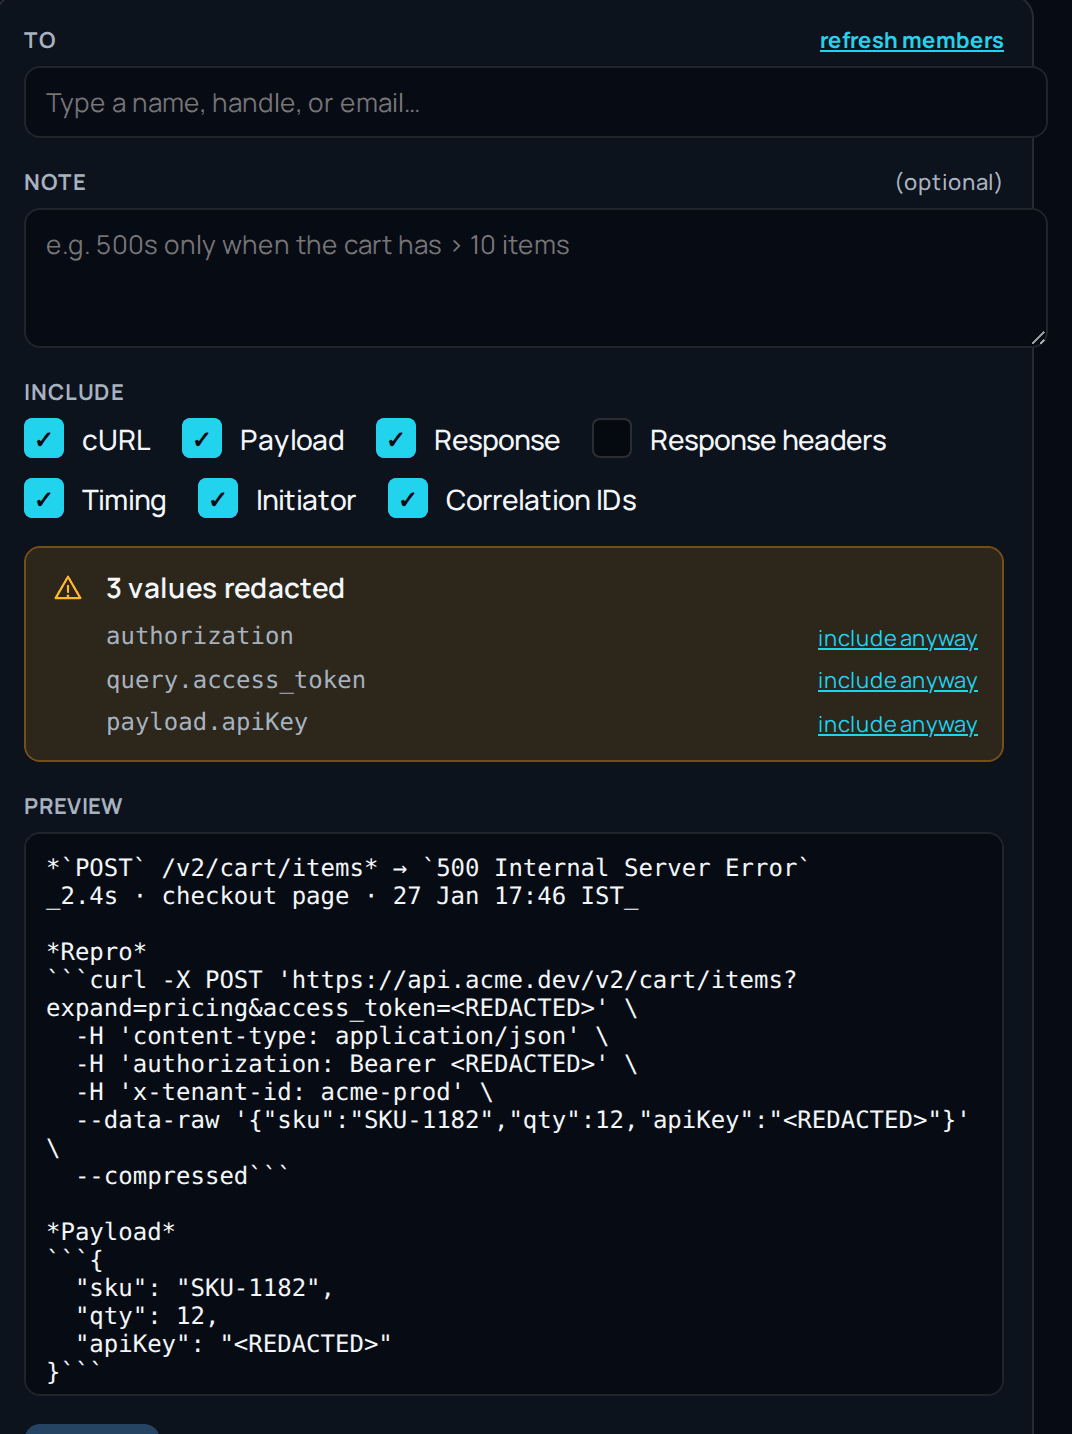Click the INCLUDE section label

74,392
